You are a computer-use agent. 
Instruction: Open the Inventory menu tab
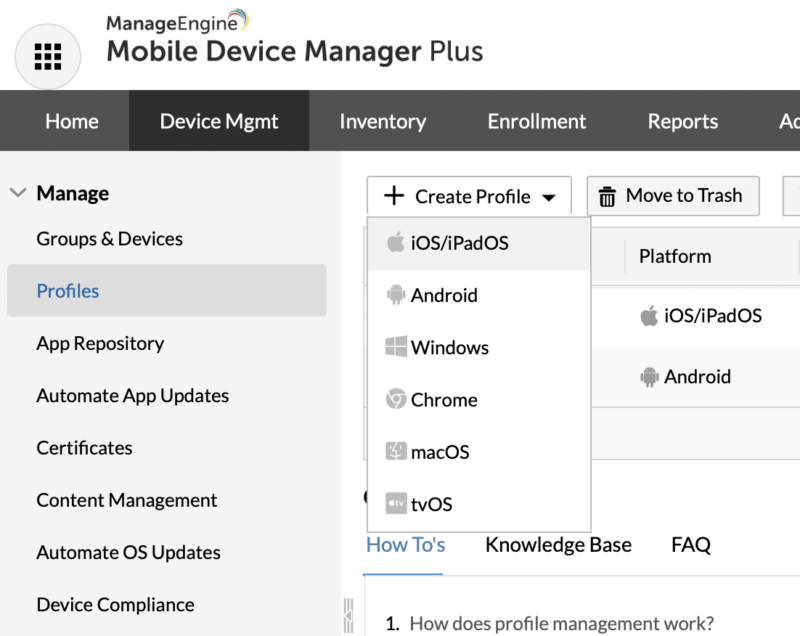pos(382,121)
